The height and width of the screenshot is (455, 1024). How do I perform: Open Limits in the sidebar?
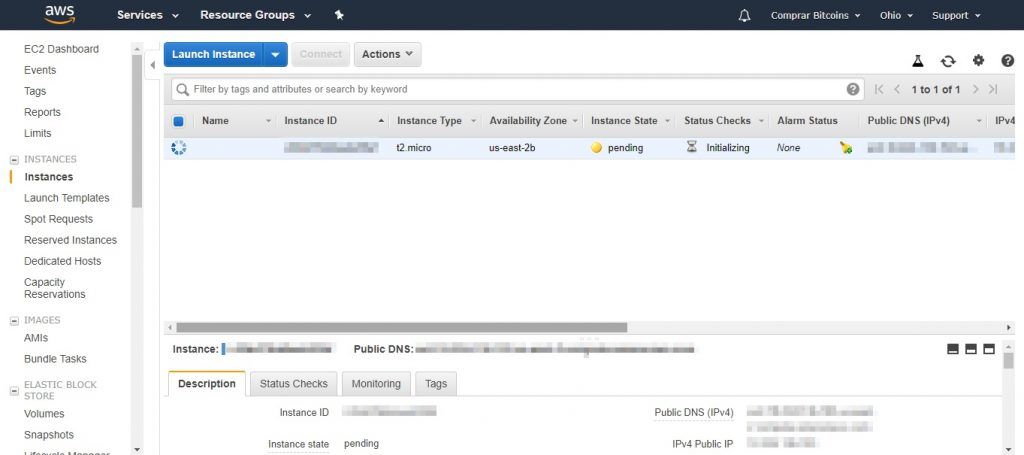[x=37, y=133]
